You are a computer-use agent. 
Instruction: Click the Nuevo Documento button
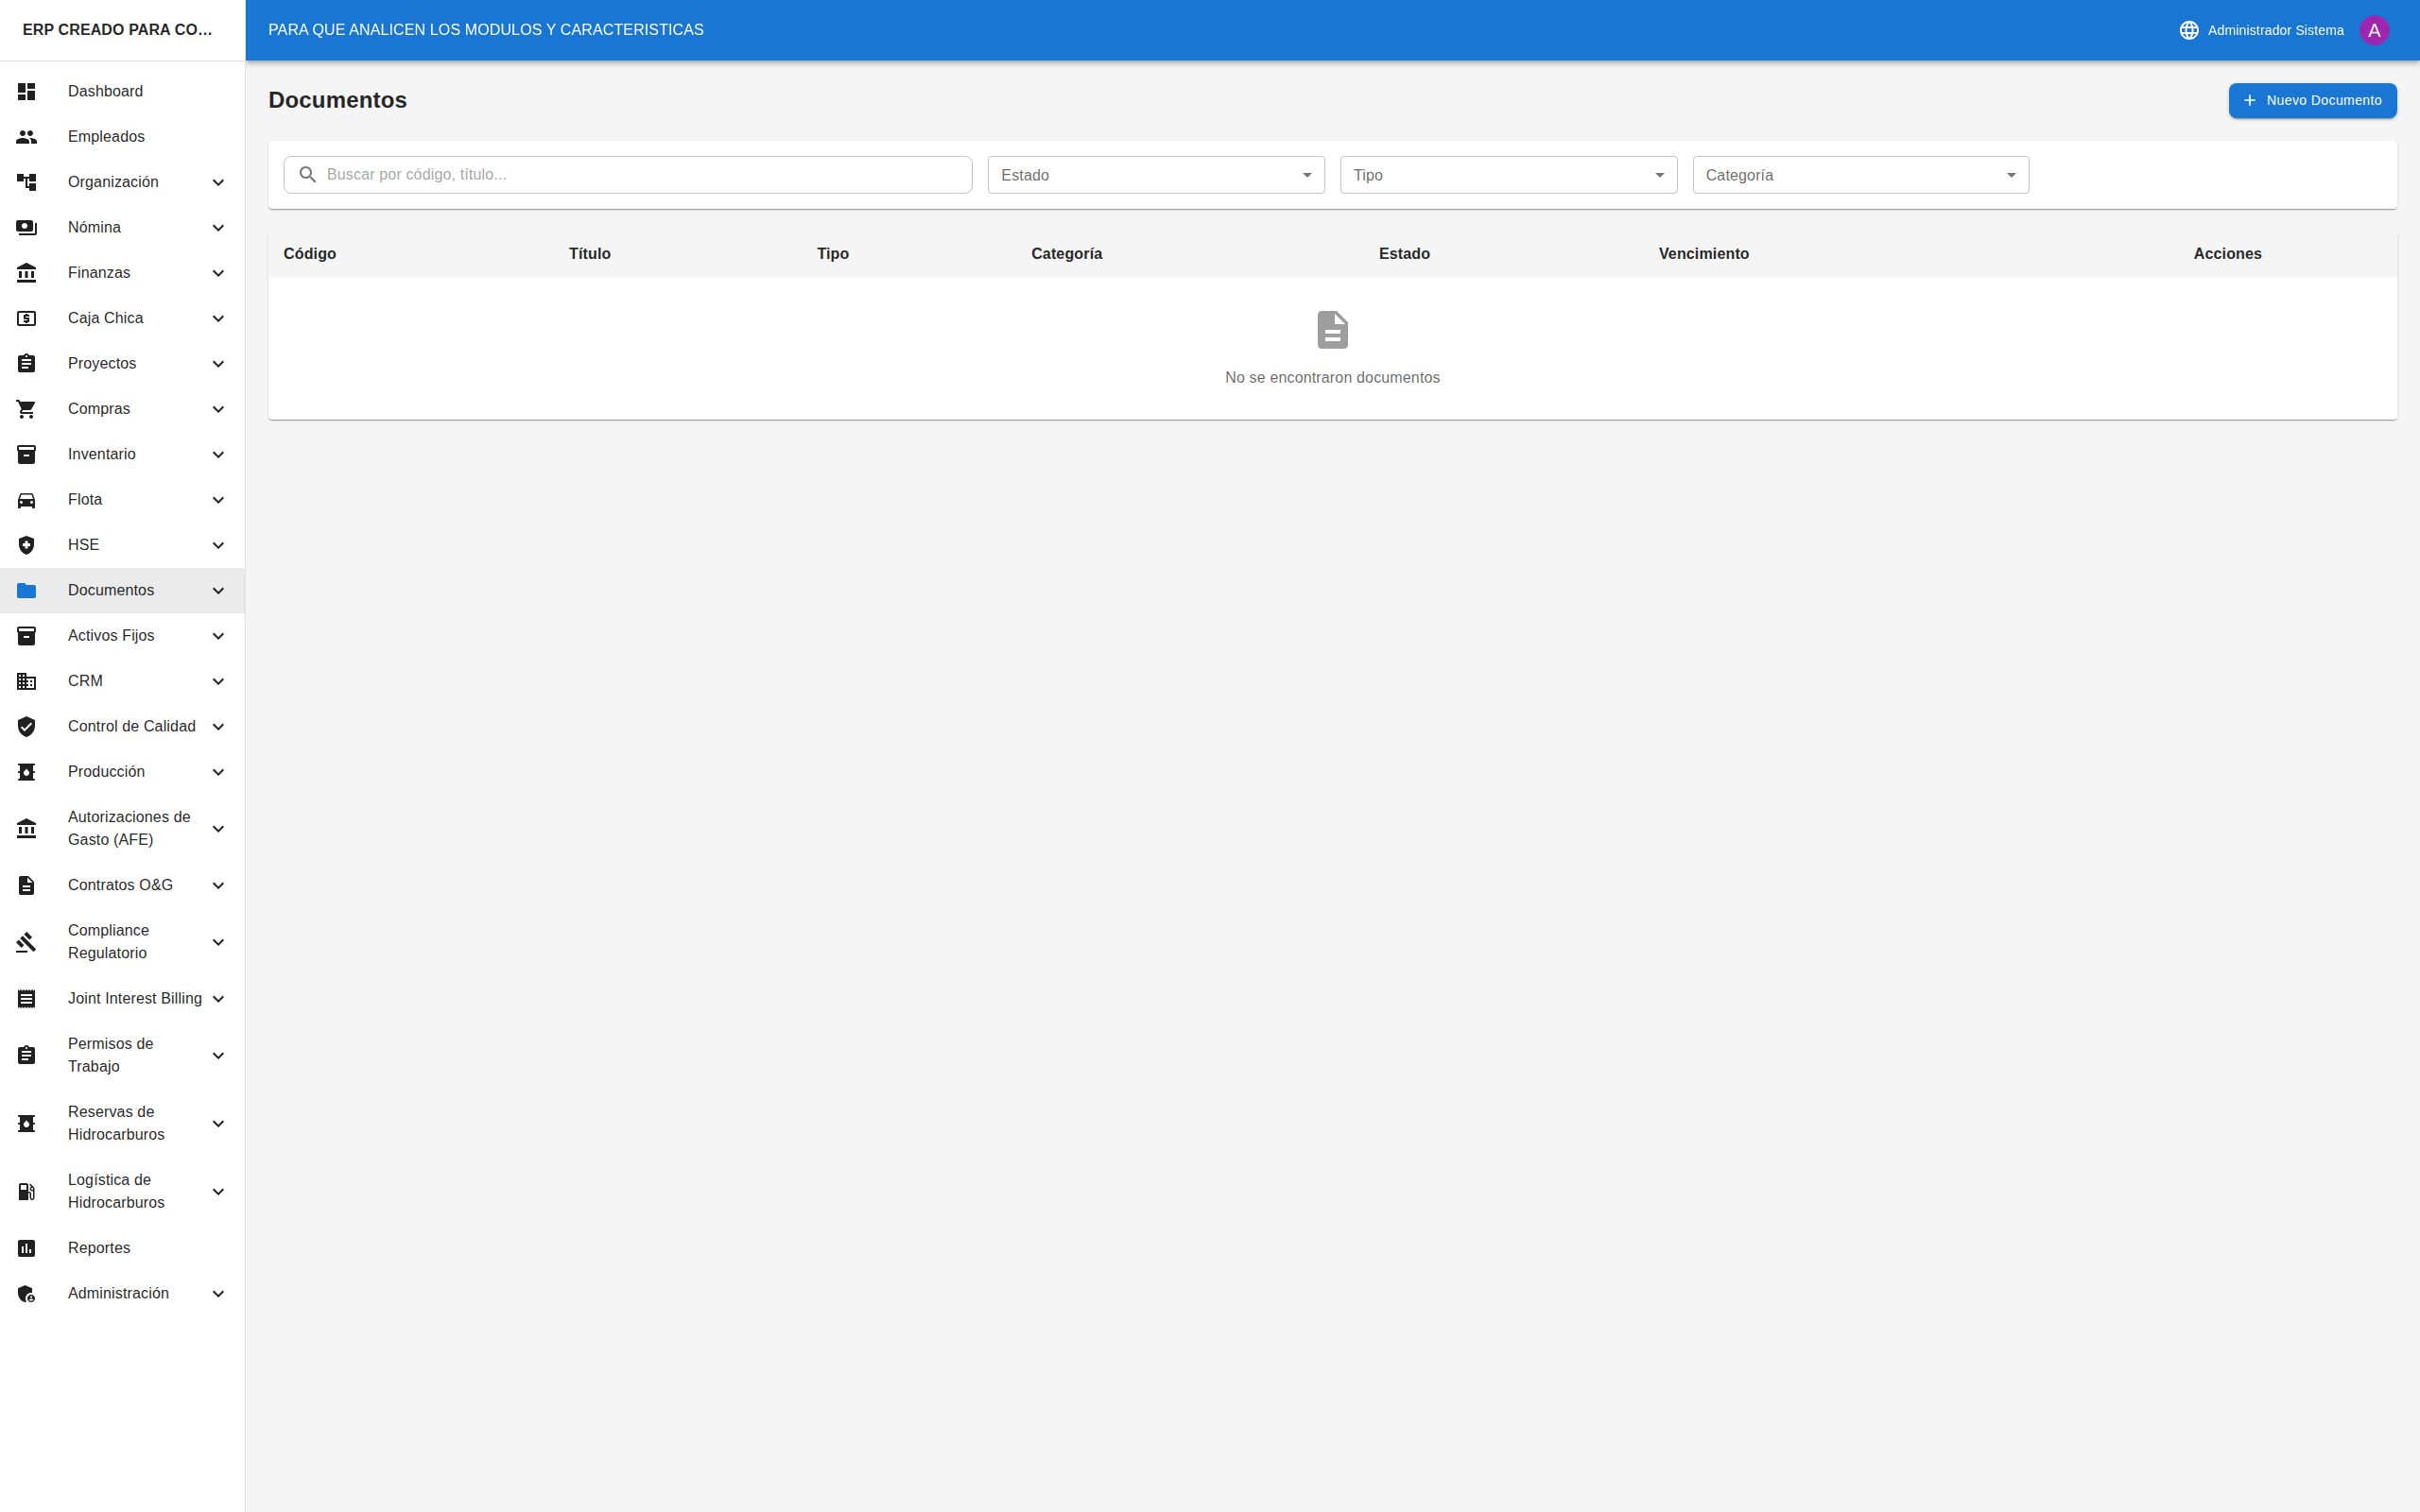click(2312, 100)
